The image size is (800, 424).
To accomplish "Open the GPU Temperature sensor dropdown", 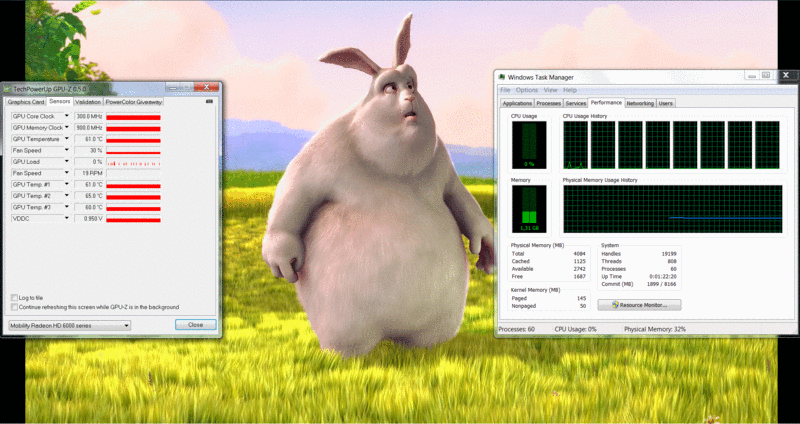I will pos(66,139).
